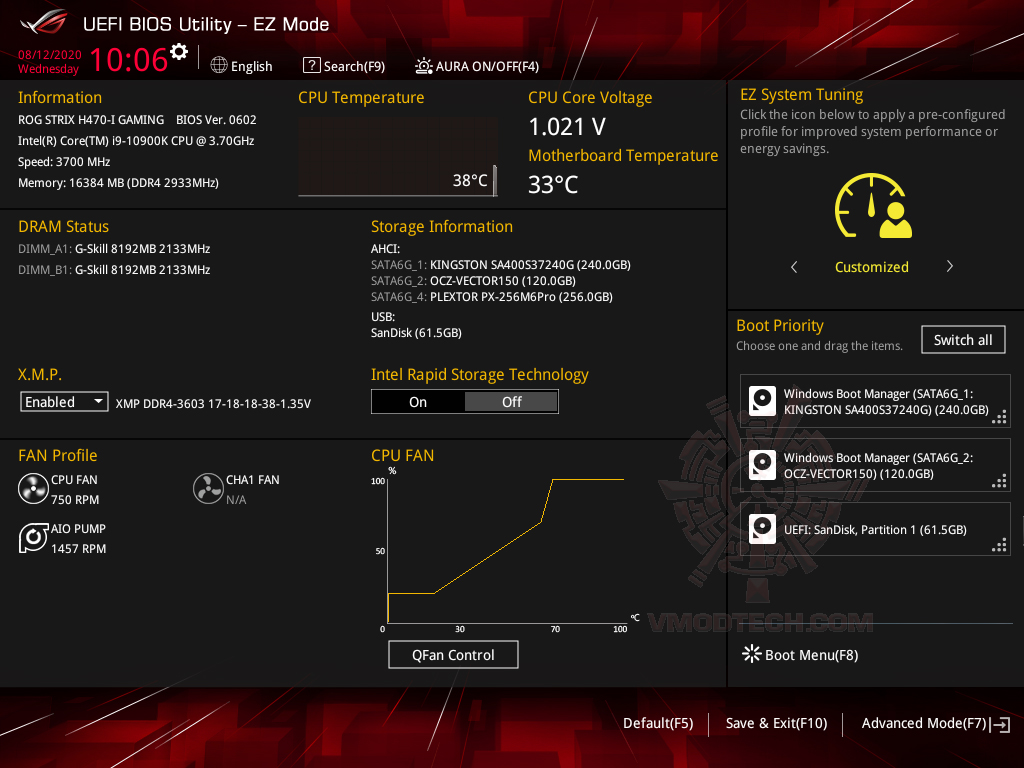Click the CHA1 FAN icon

point(208,489)
